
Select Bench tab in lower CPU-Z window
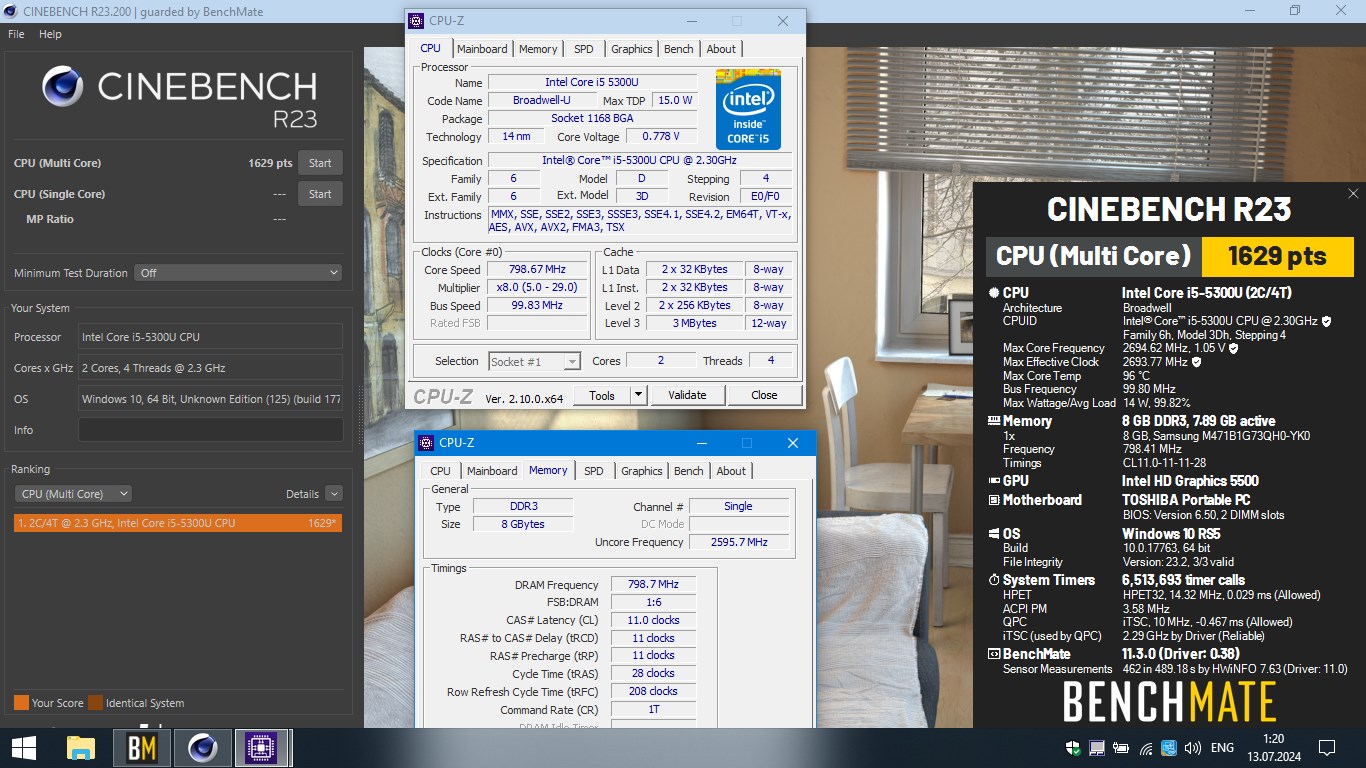689,471
